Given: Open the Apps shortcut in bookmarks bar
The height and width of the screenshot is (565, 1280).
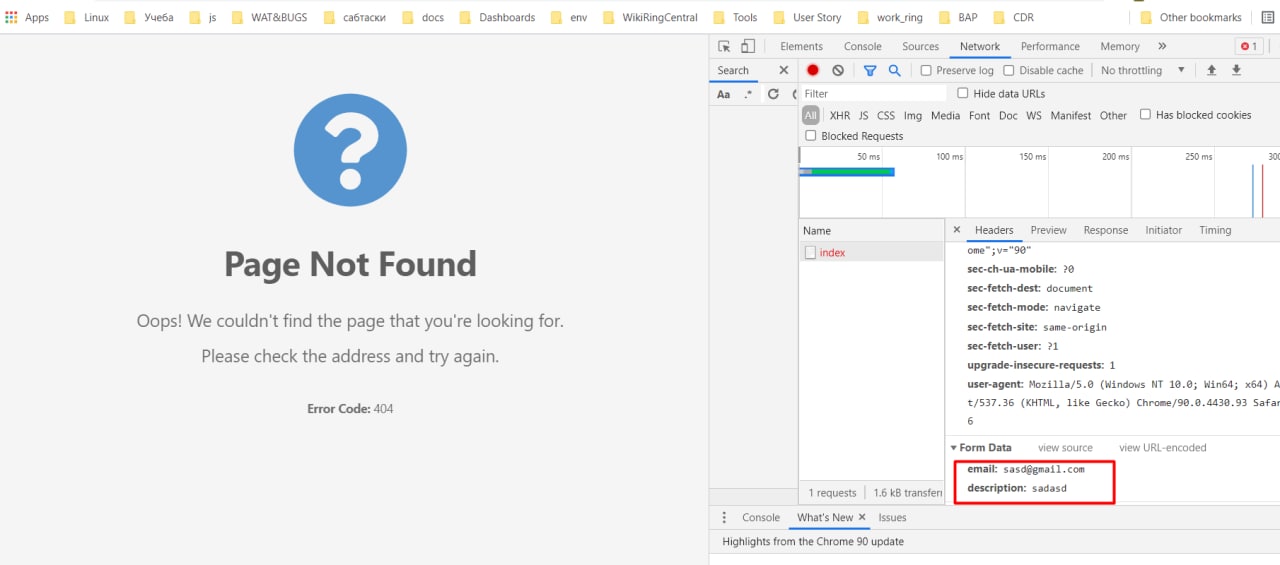Looking at the screenshot, I should [27, 17].
